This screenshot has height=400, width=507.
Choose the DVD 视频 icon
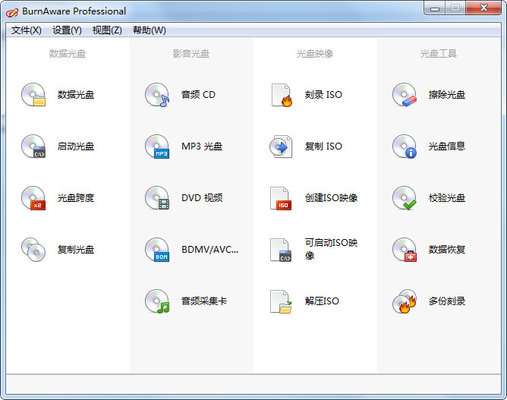[x=157, y=198]
